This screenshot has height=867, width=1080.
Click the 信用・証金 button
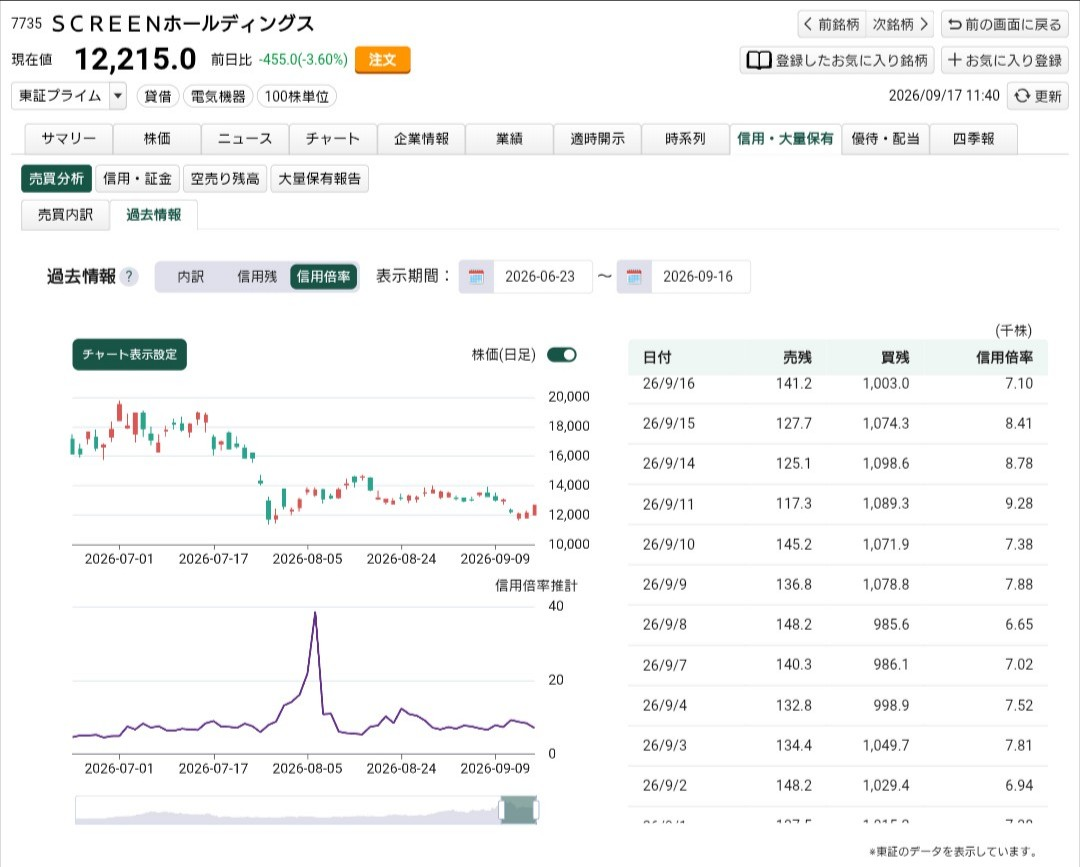point(137,179)
